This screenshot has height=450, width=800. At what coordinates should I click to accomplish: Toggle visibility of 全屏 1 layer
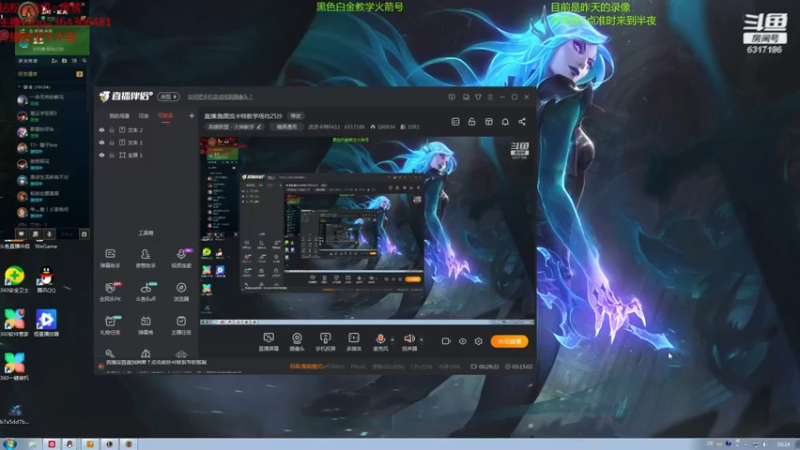[102, 155]
